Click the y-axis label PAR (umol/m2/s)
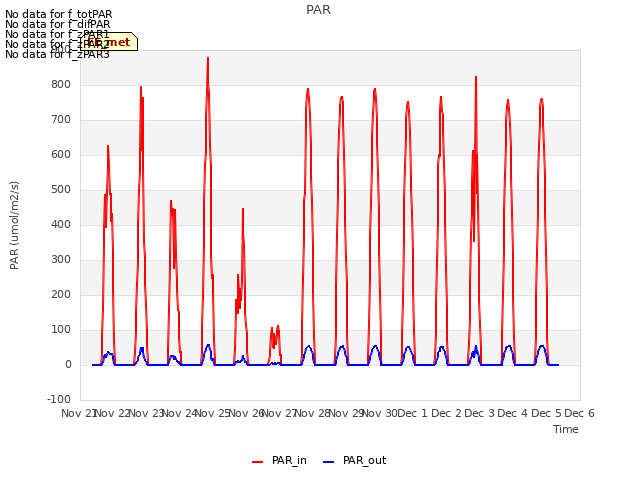Image resolution: width=640 pixels, height=480 pixels. (14, 225)
